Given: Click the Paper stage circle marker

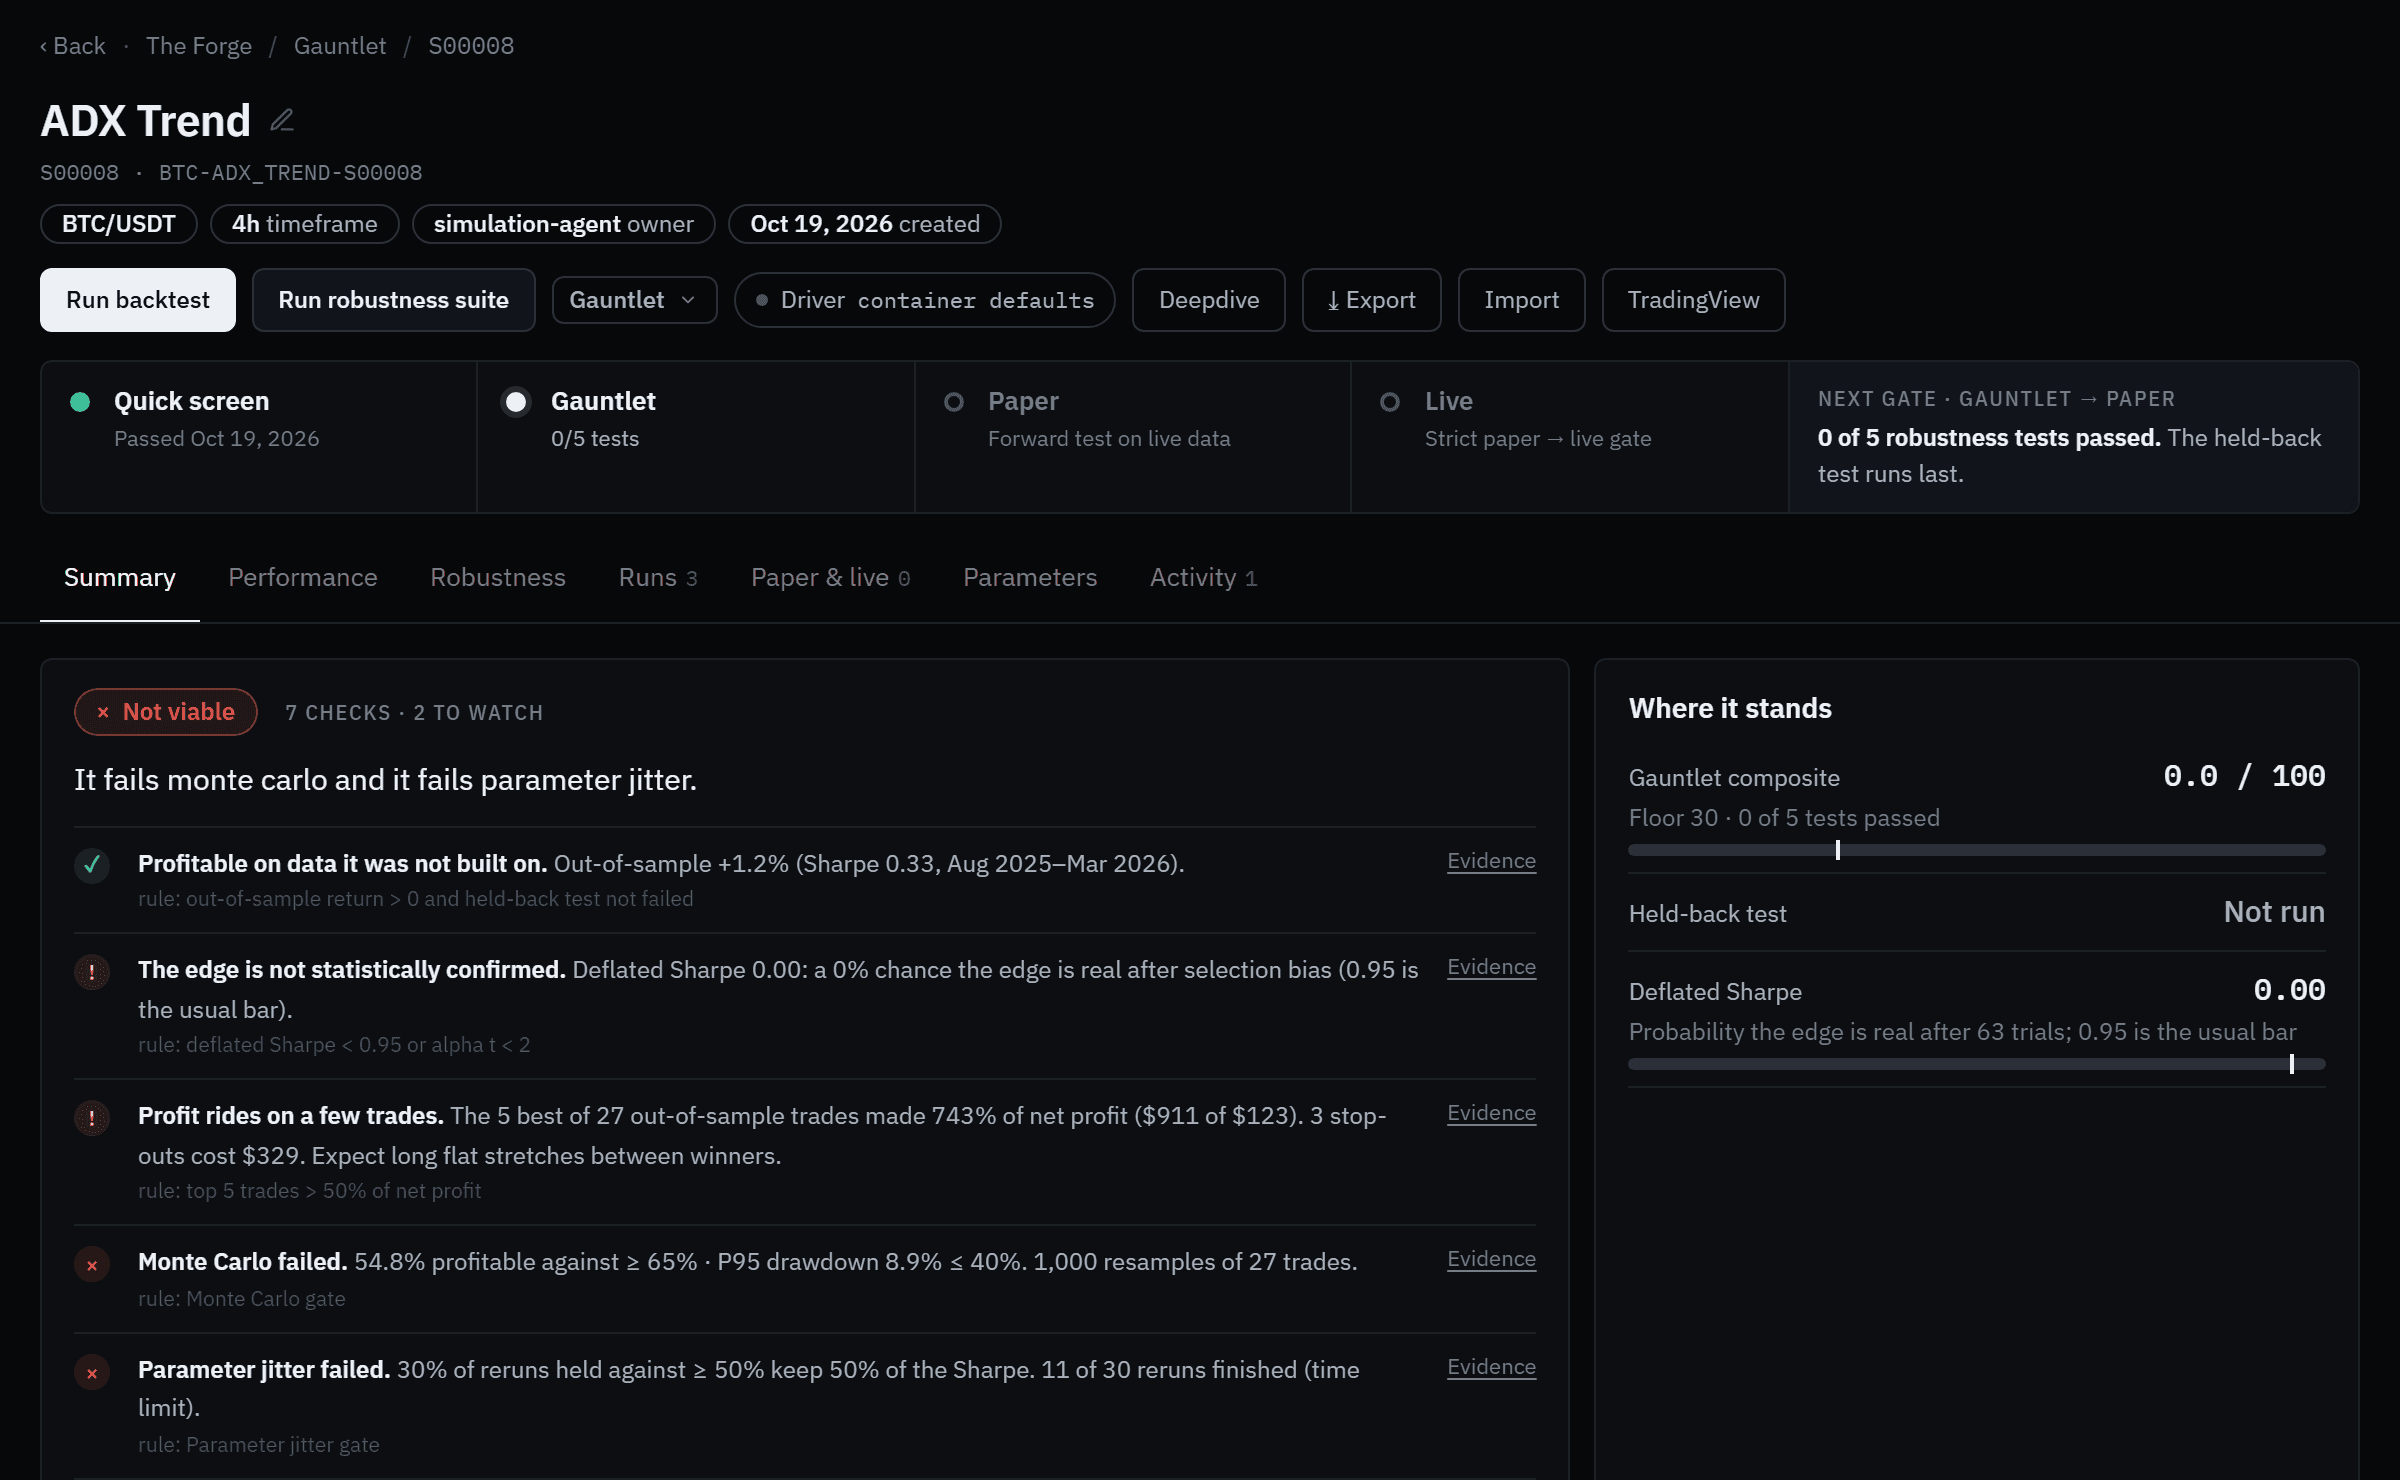Looking at the screenshot, I should click(x=954, y=402).
